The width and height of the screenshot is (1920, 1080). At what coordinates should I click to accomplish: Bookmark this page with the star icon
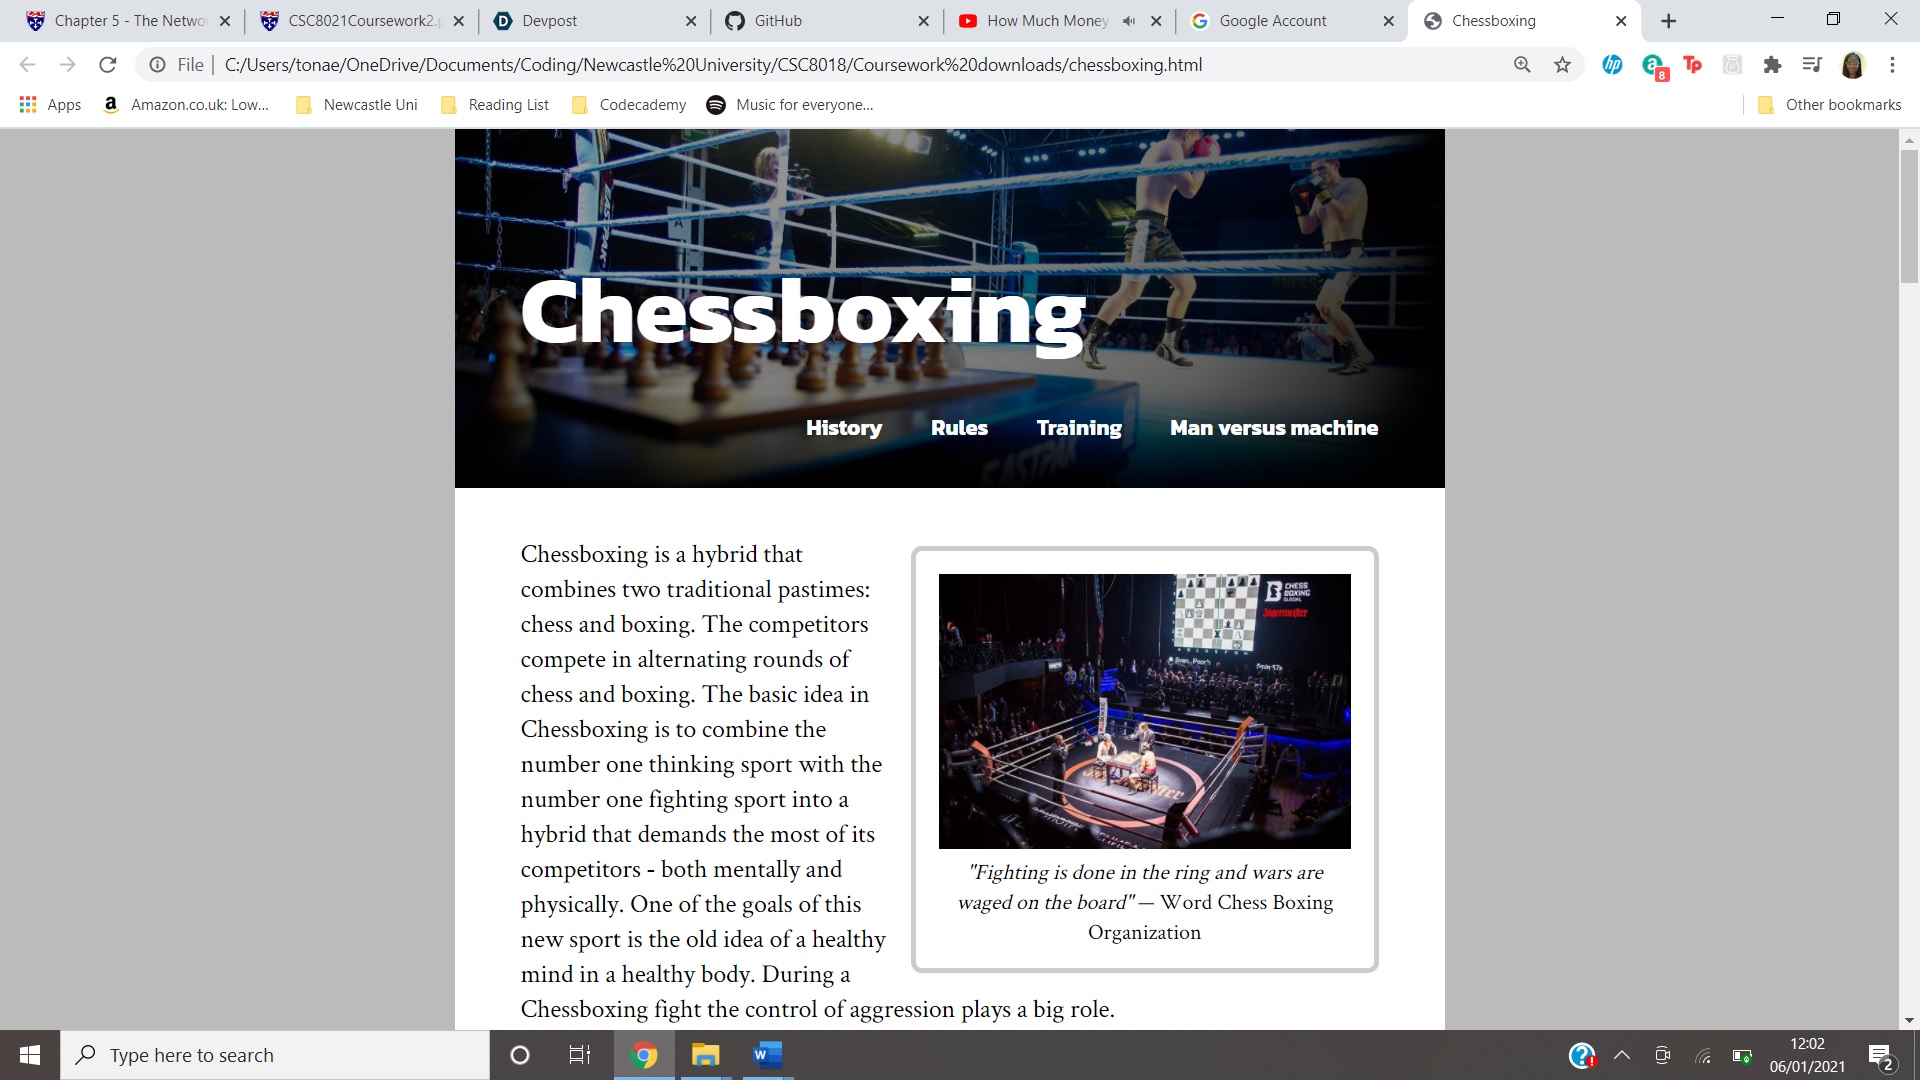1562,65
